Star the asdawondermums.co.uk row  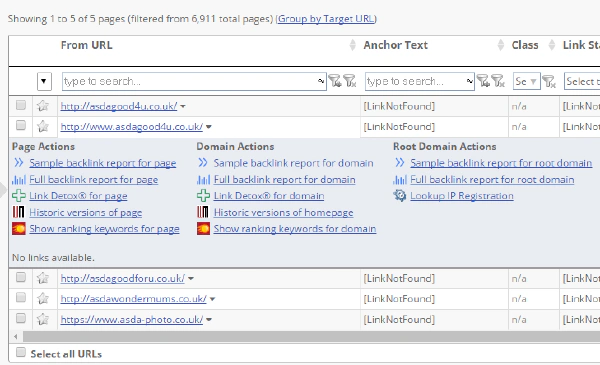[43, 298]
